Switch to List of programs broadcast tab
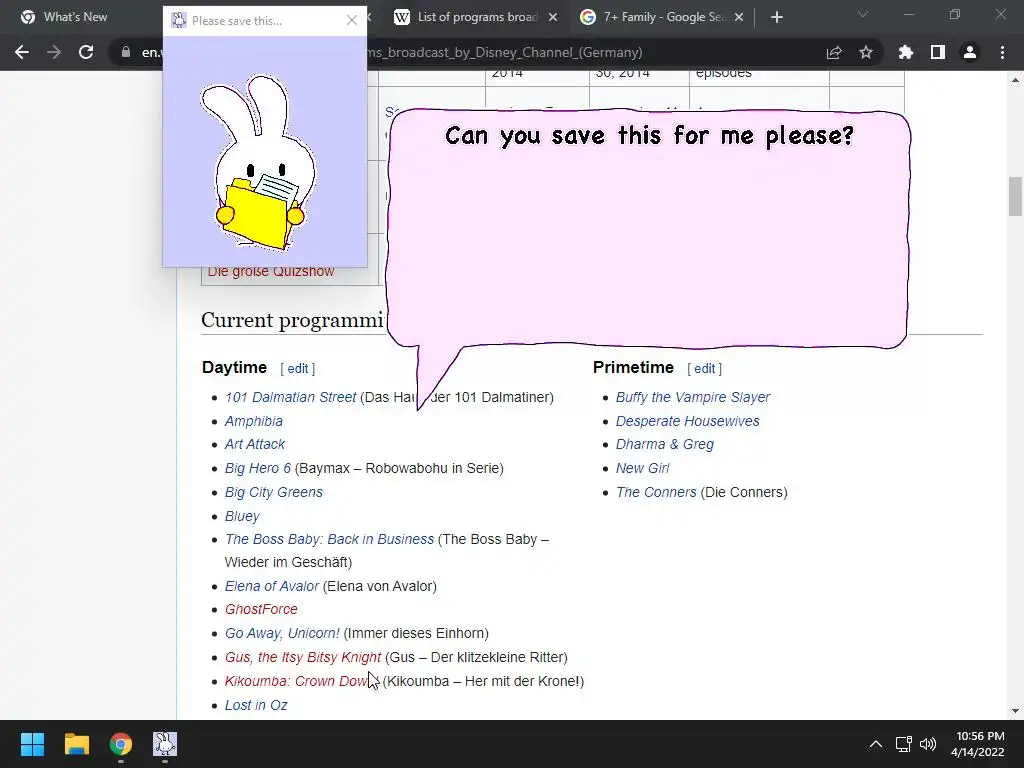The image size is (1024, 768). tap(477, 17)
